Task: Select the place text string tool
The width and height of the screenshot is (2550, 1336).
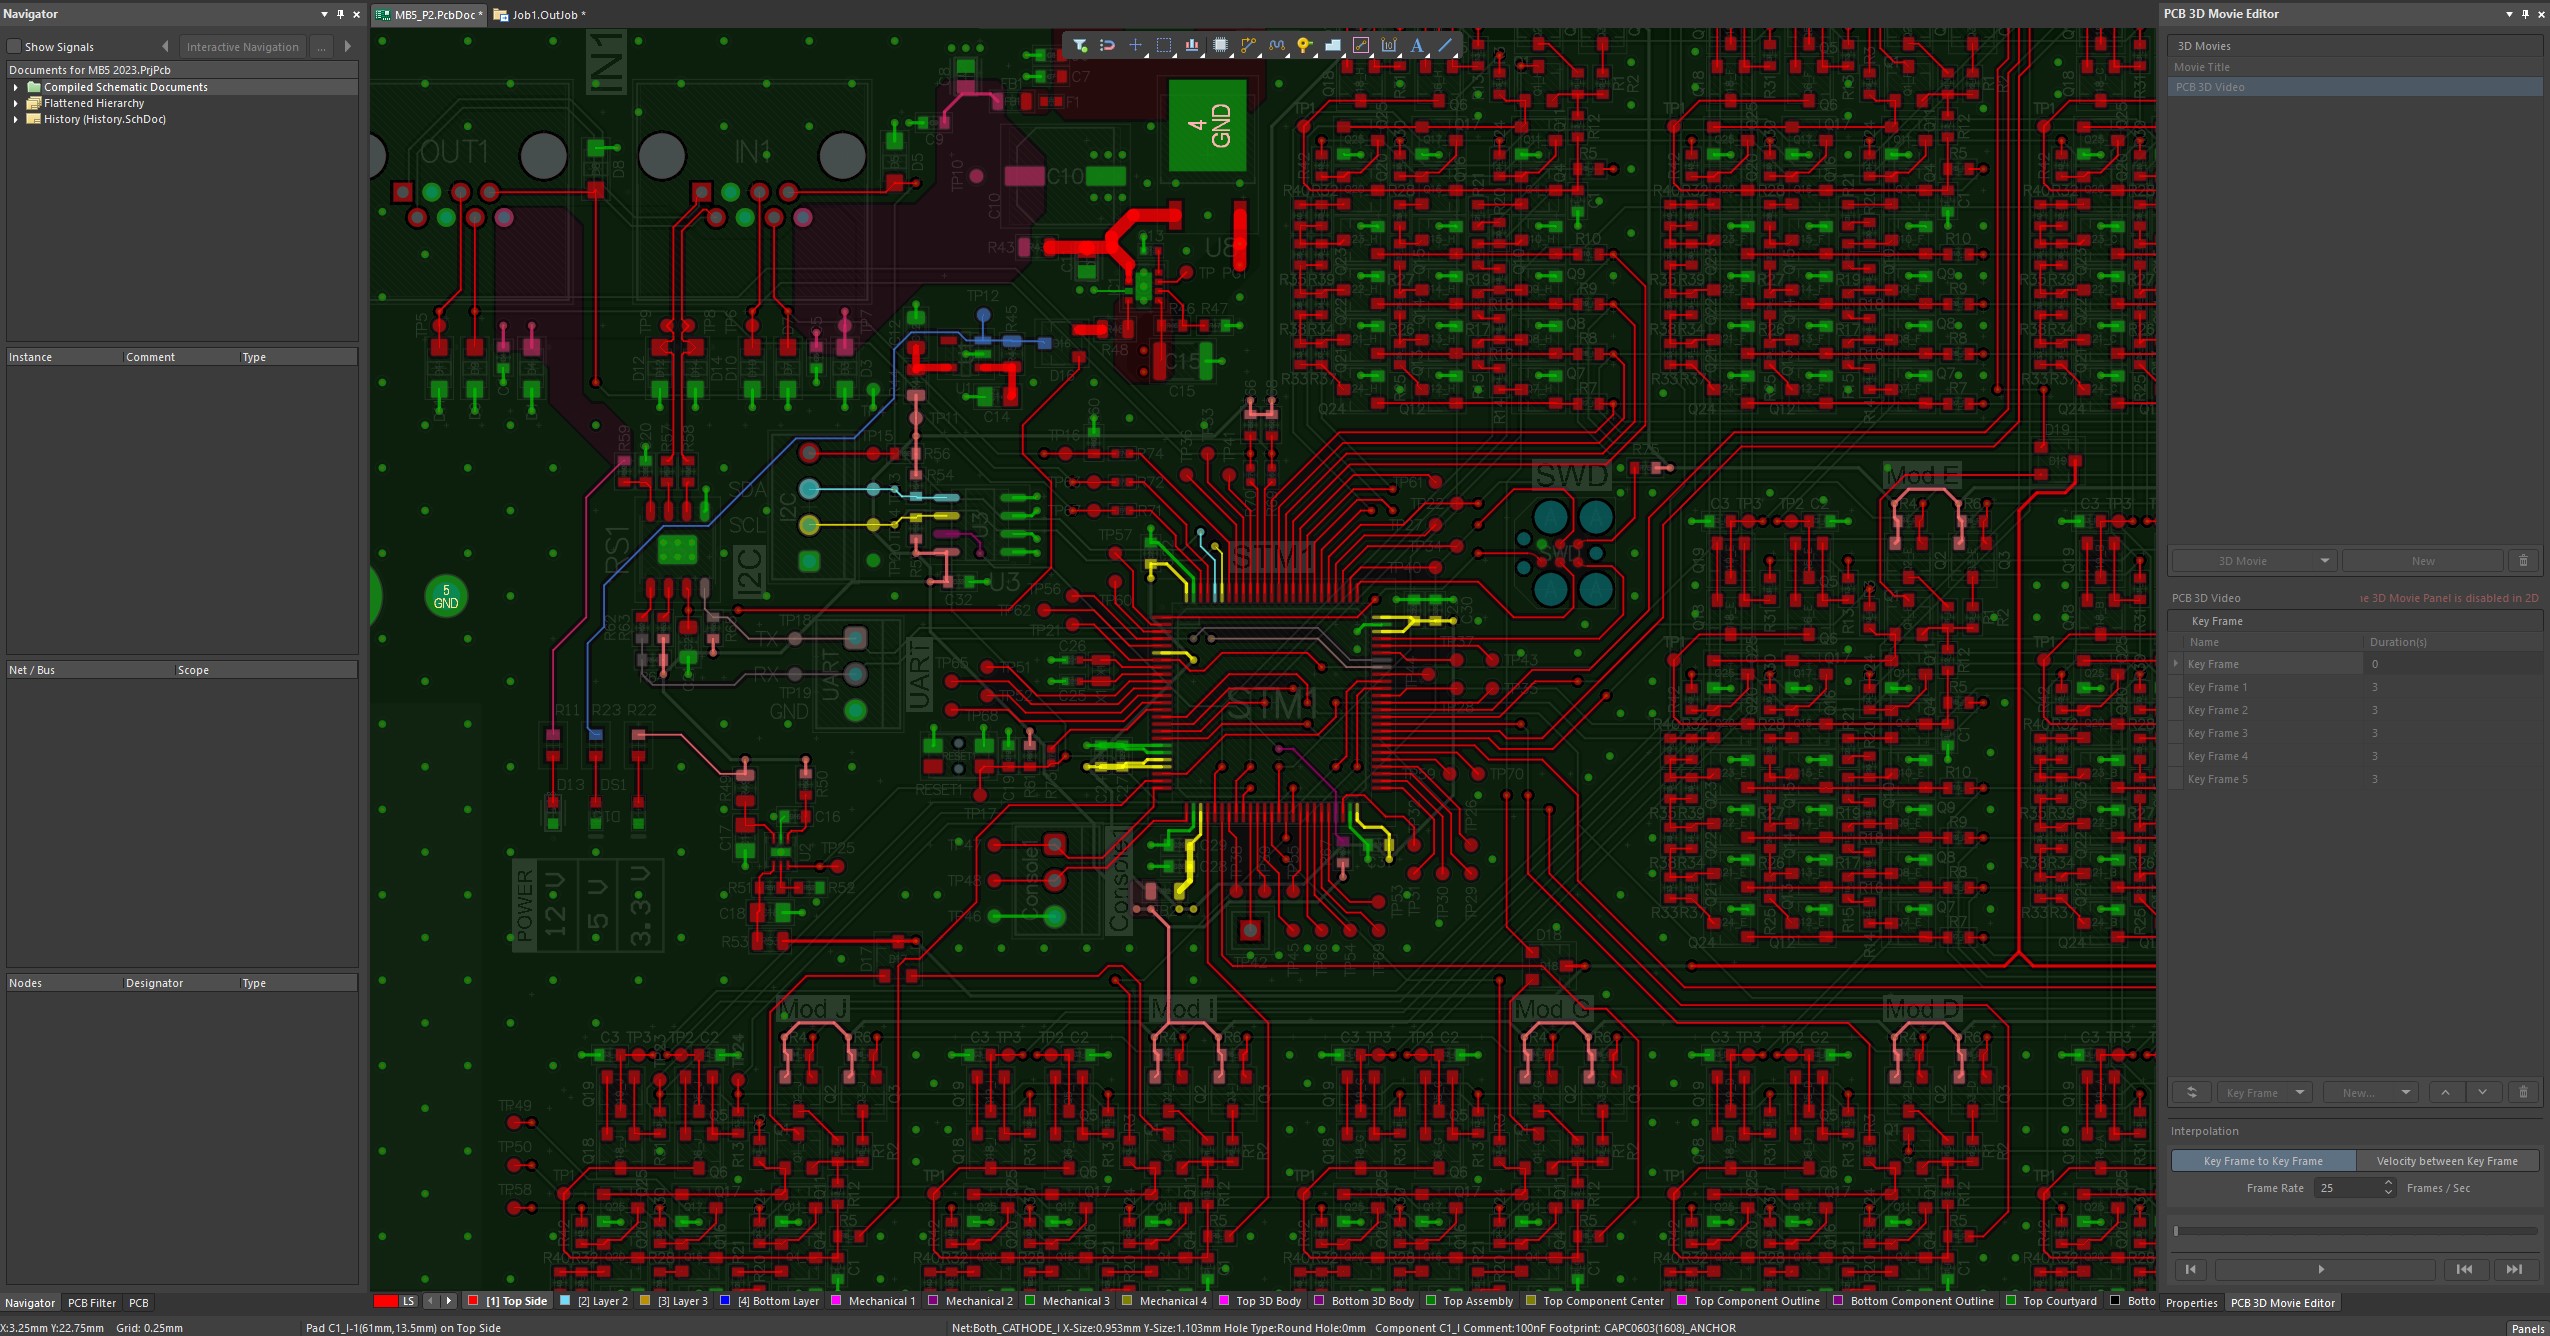Action: click(x=1416, y=45)
